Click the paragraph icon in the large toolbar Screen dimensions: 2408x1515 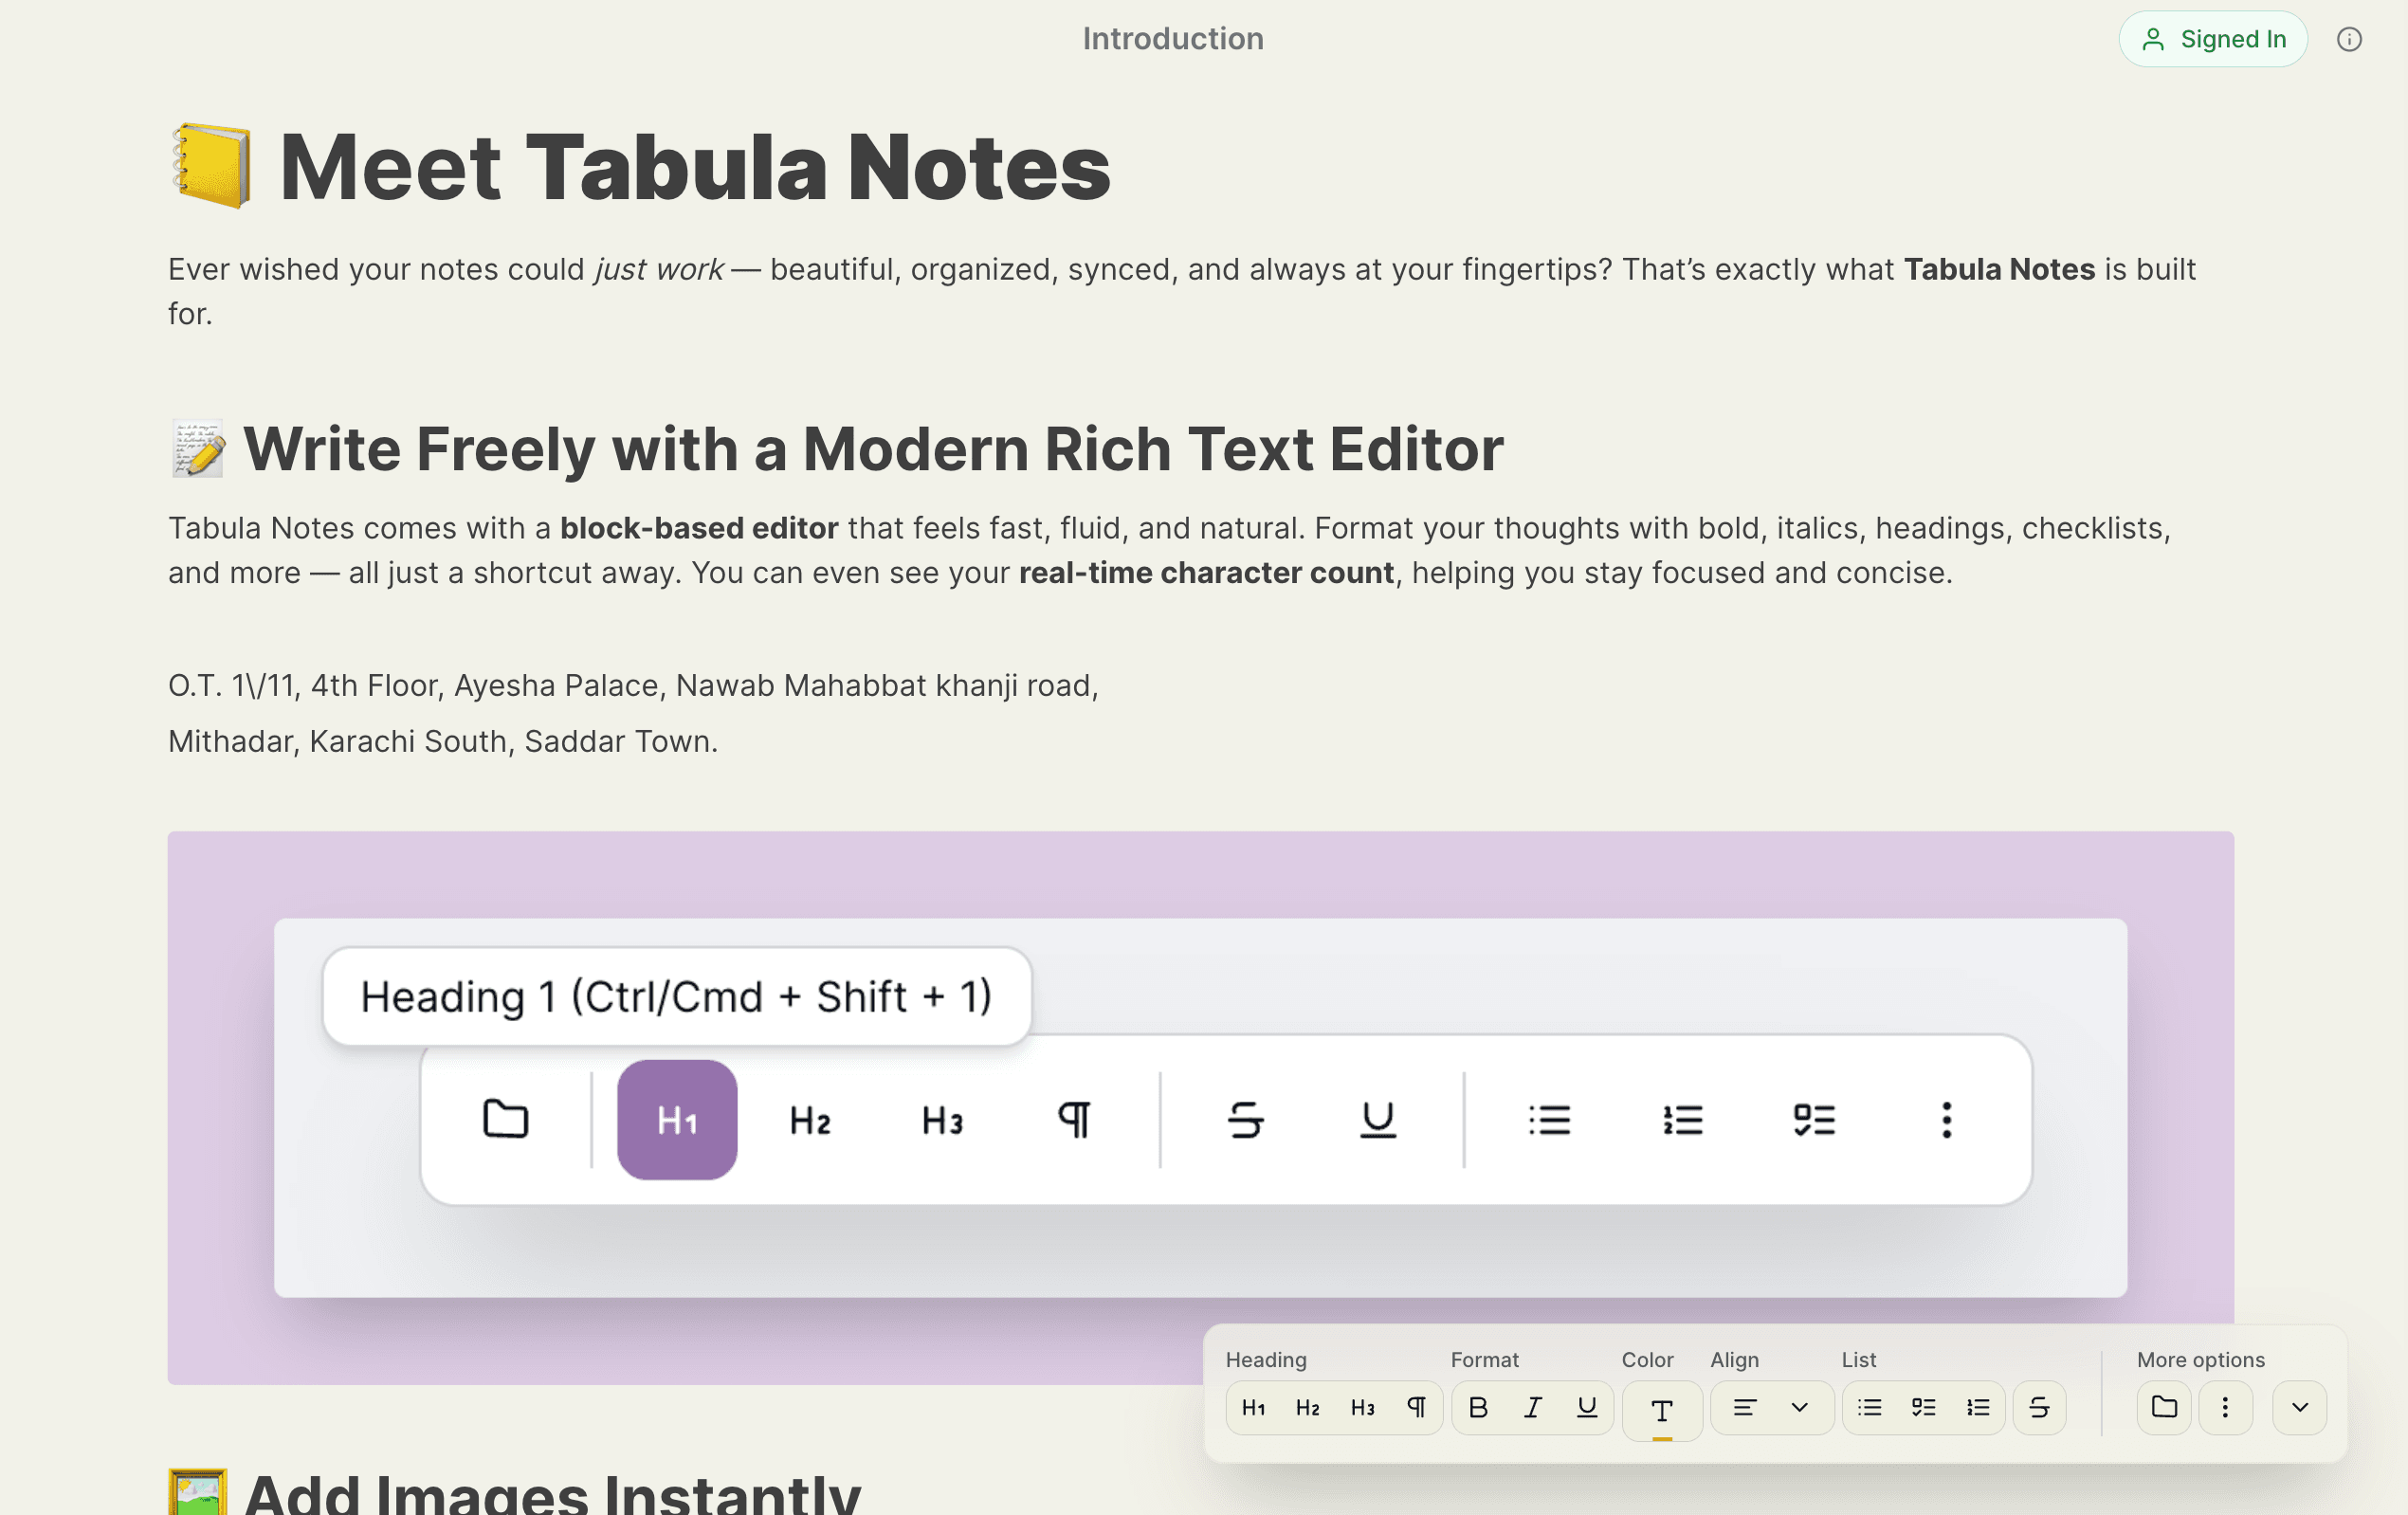1075,1120
